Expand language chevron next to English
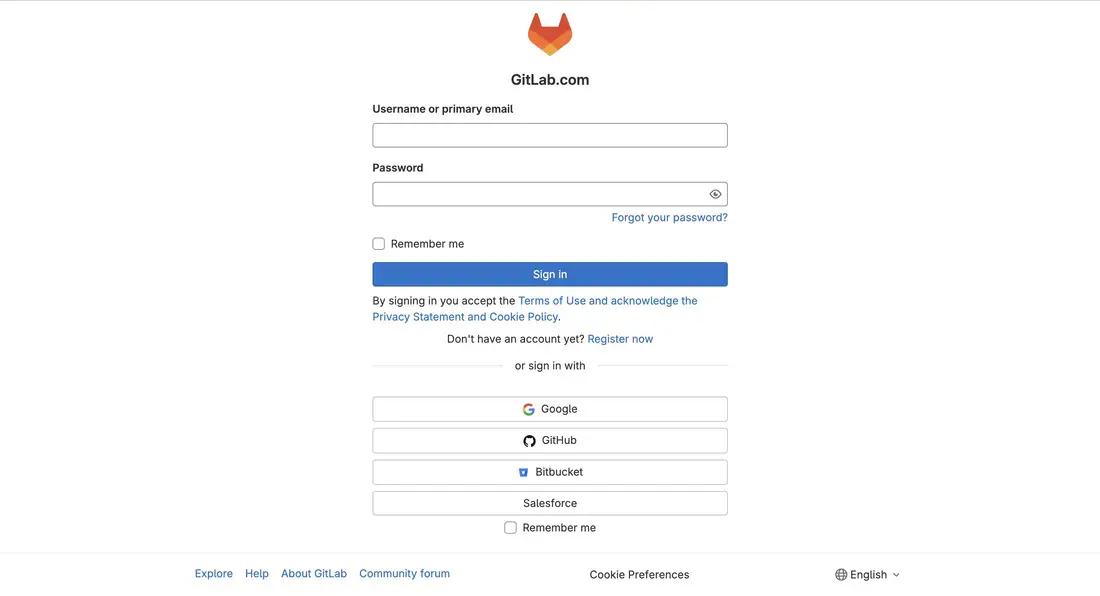This screenshot has height=596, width=1100. coord(896,575)
